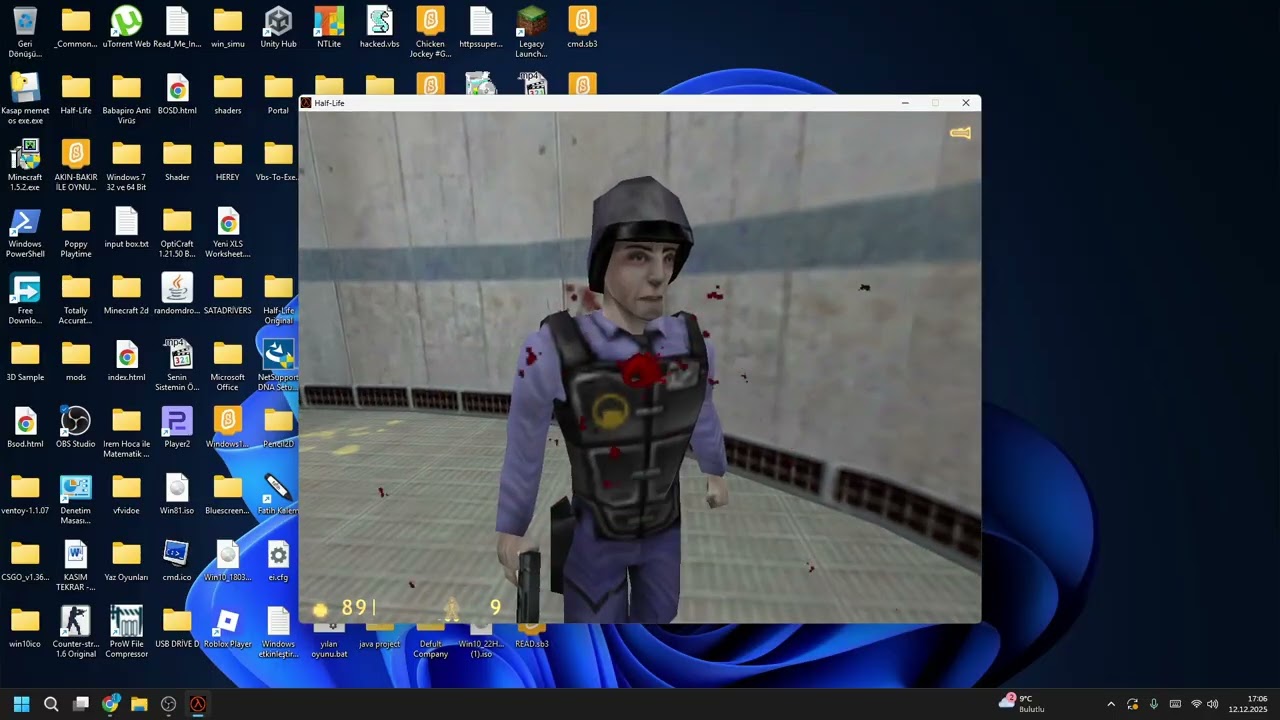Open the Unity Hub desktop shortcut
1280x720 pixels.
[x=278, y=28]
